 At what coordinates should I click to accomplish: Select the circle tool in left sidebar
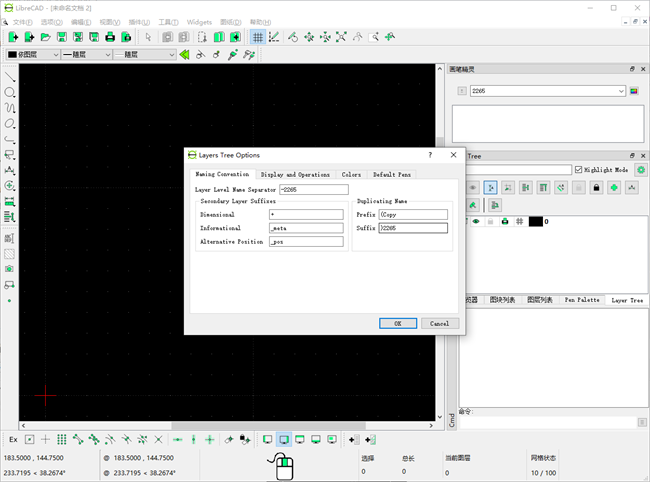[10, 93]
